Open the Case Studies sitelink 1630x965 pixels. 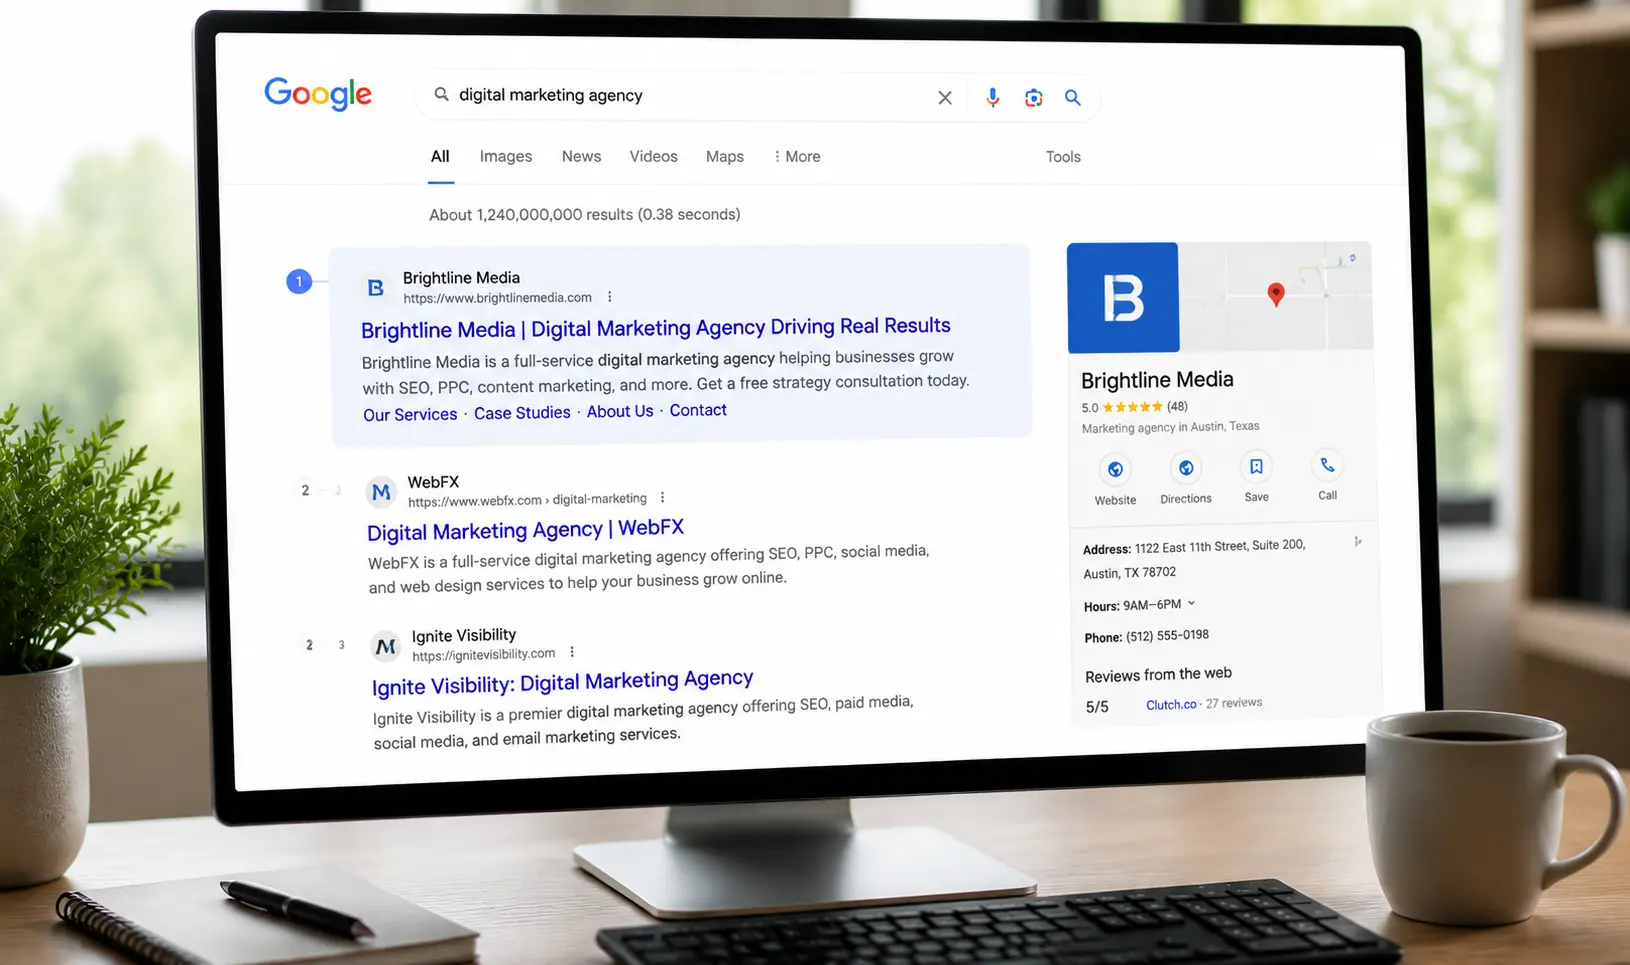(x=522, y=412)
